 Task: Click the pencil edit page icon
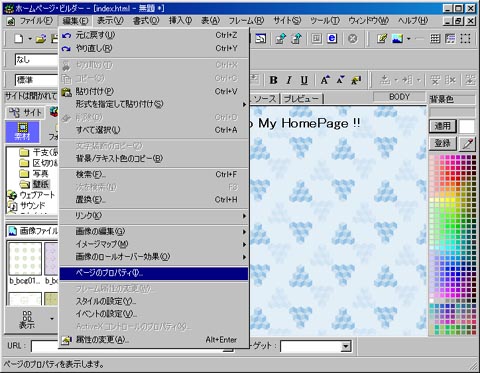(382, 39)
